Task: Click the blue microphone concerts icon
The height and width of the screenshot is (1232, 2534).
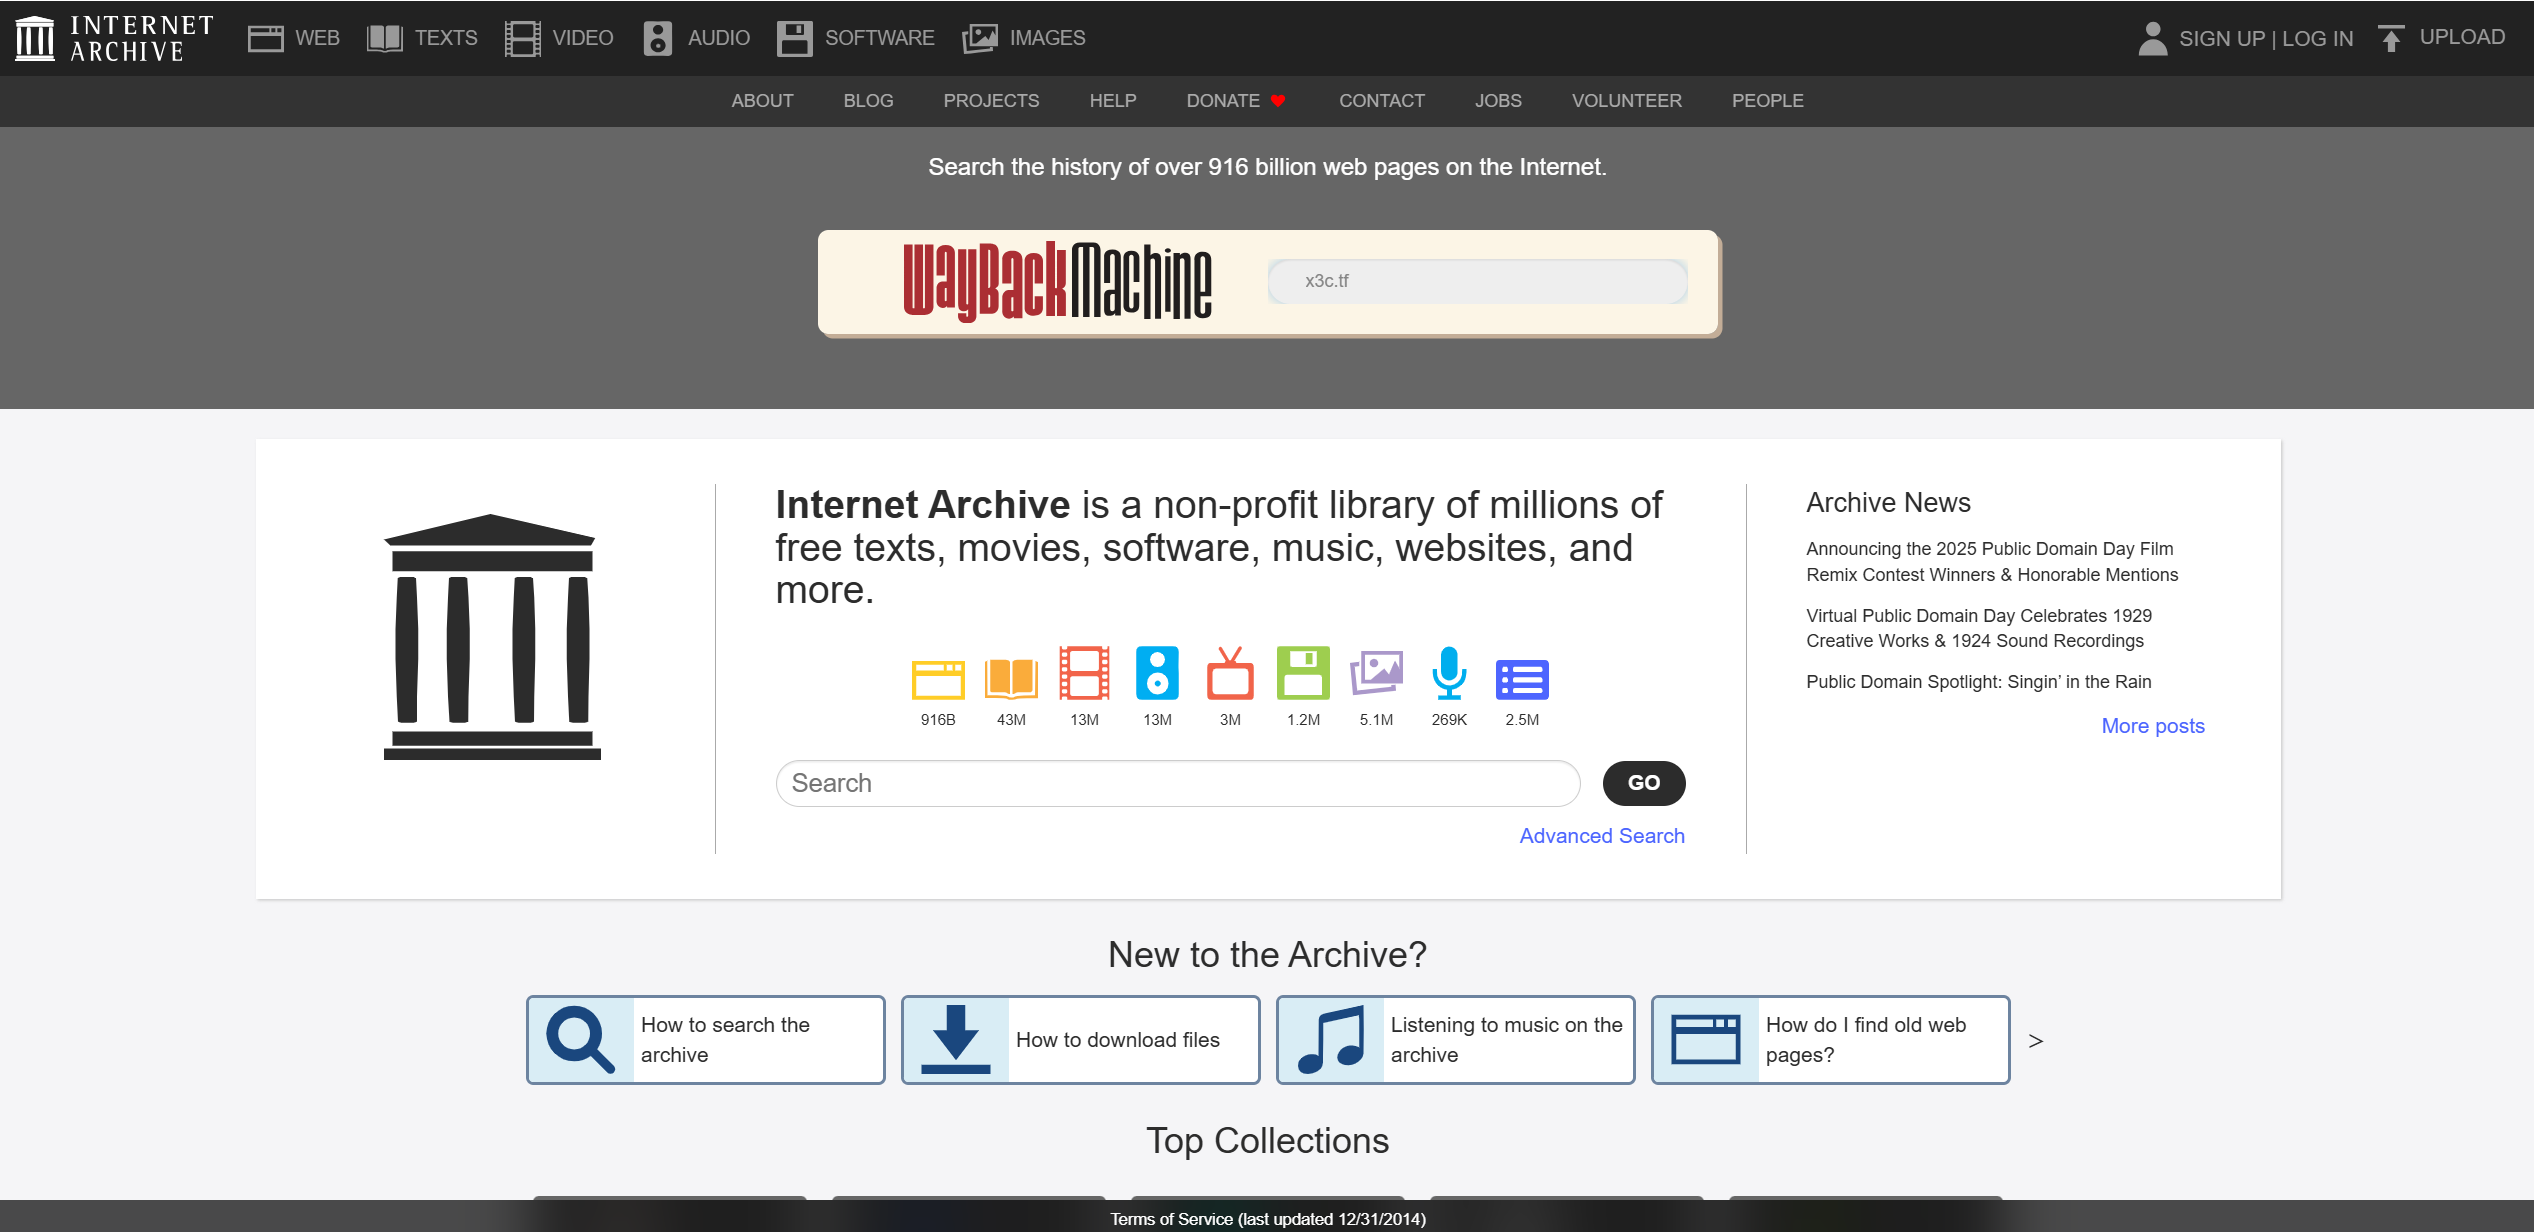Action: pyautogui.click(x=1449, y=673)
